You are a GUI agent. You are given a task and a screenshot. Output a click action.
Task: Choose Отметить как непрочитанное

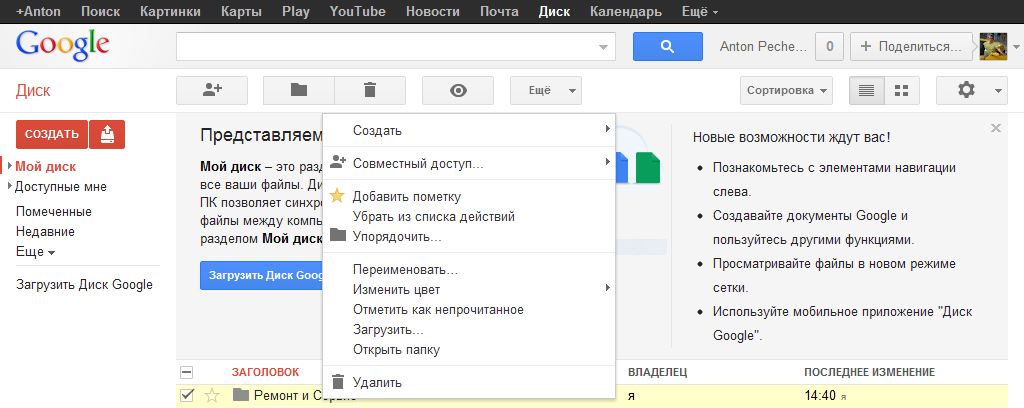[x=469, y=309]
